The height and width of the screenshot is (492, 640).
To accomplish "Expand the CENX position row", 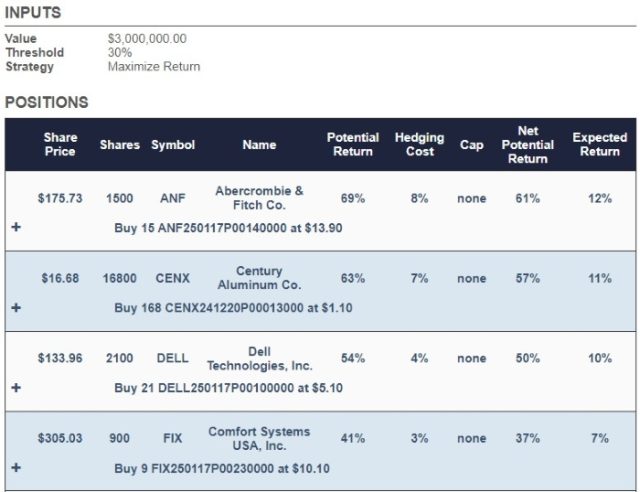I will pyautogui.click(x=15, y=308).
